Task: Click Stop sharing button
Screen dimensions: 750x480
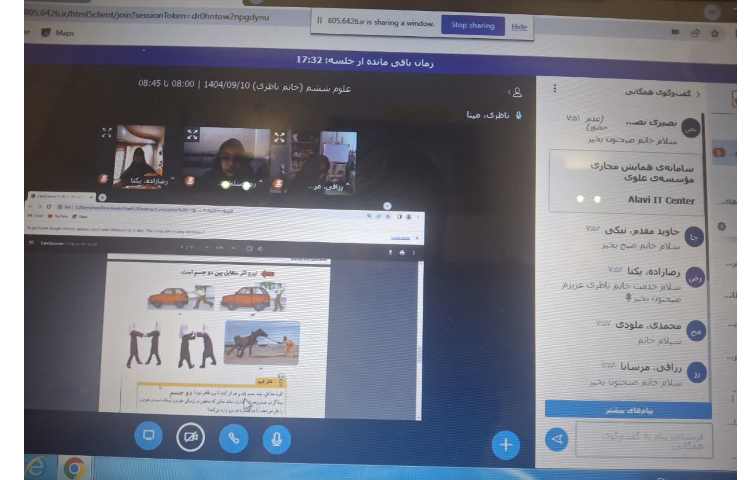Action: (x=472, y=25)
